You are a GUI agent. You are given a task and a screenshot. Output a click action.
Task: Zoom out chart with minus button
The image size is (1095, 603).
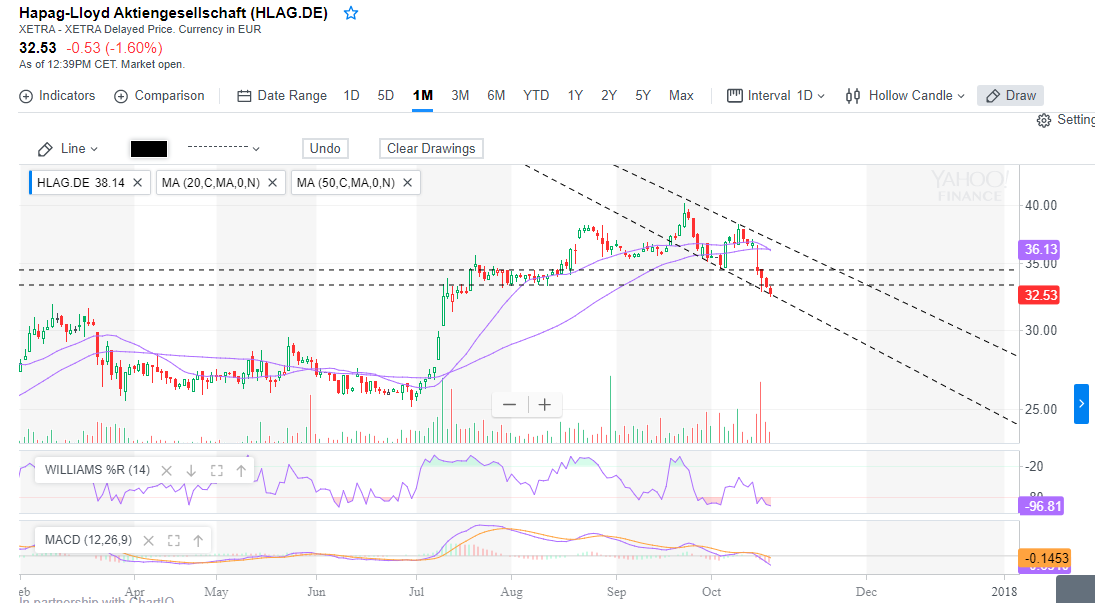coord(510,405)
